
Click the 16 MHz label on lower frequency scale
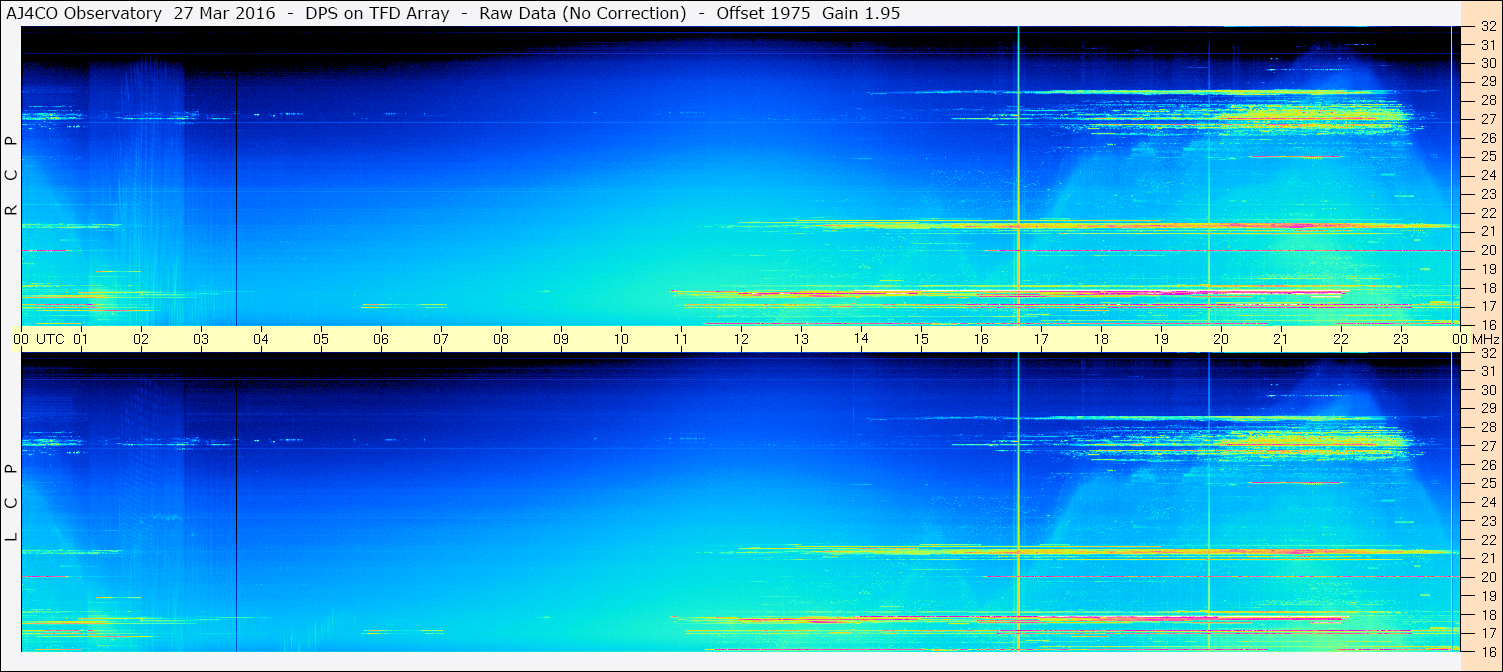1487,650
